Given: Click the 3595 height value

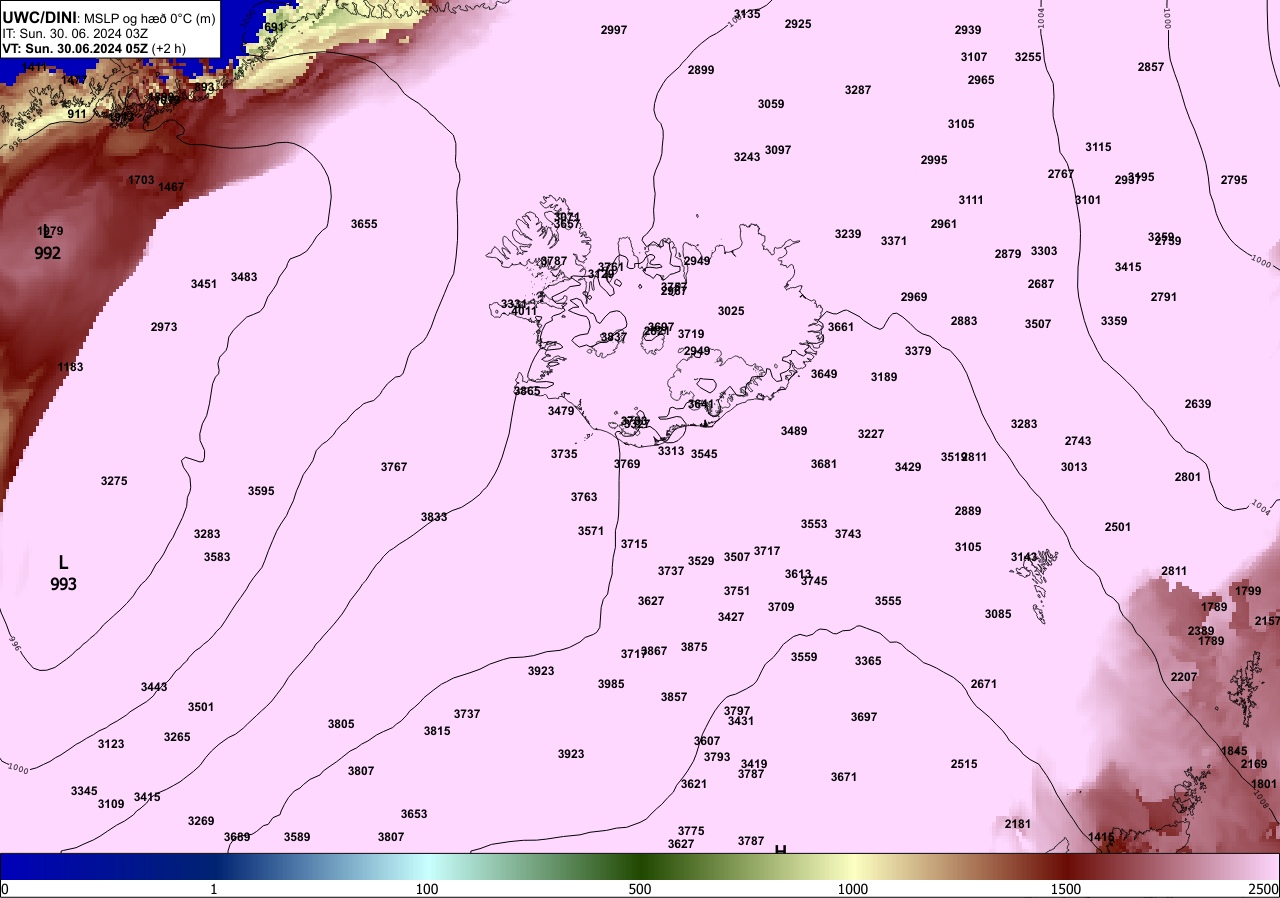Looking at the screenshot, I should coord(261,491).
